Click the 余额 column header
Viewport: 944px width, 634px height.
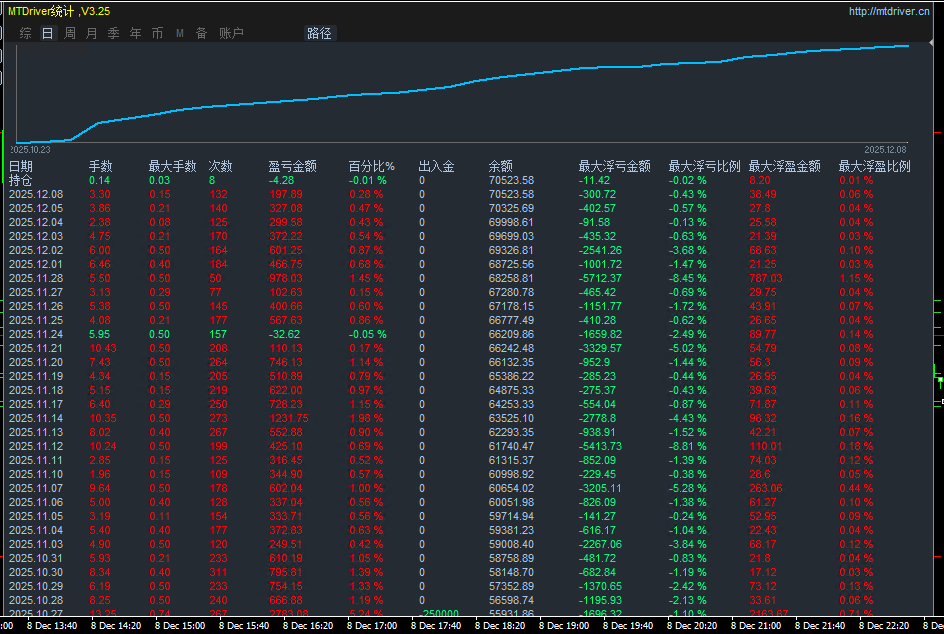[500, 166]
